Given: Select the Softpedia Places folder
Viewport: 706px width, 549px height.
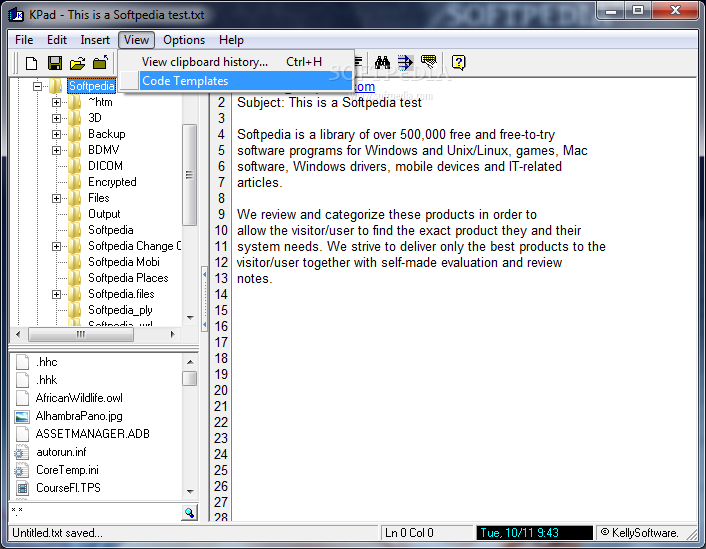Looking at the screenshot, I should click(x=128, y=278).
